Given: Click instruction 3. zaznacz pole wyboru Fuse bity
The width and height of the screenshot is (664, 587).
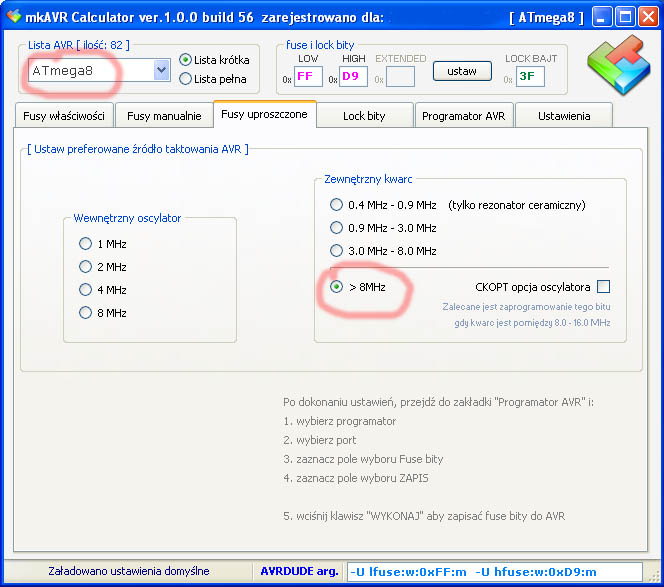Looking at the screenshot, I should [x=363, y=459].
